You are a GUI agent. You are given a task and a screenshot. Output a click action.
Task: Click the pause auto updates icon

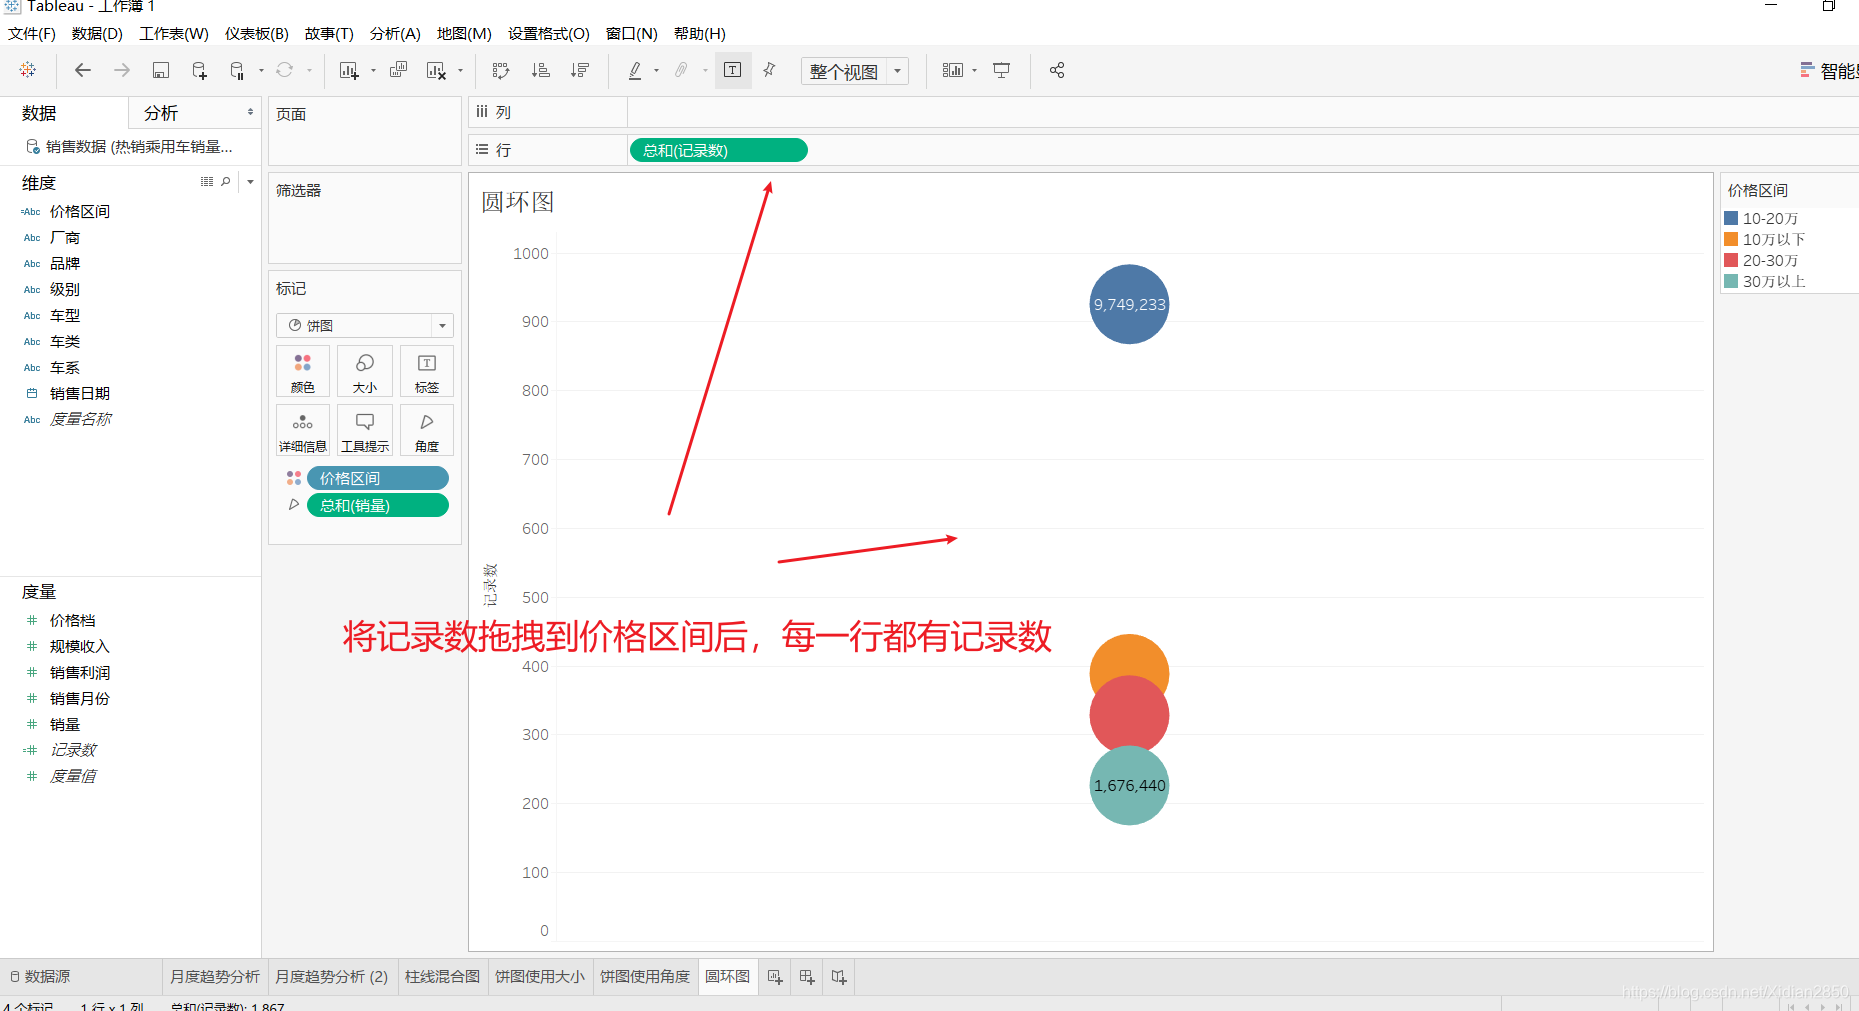coord(237,70)
